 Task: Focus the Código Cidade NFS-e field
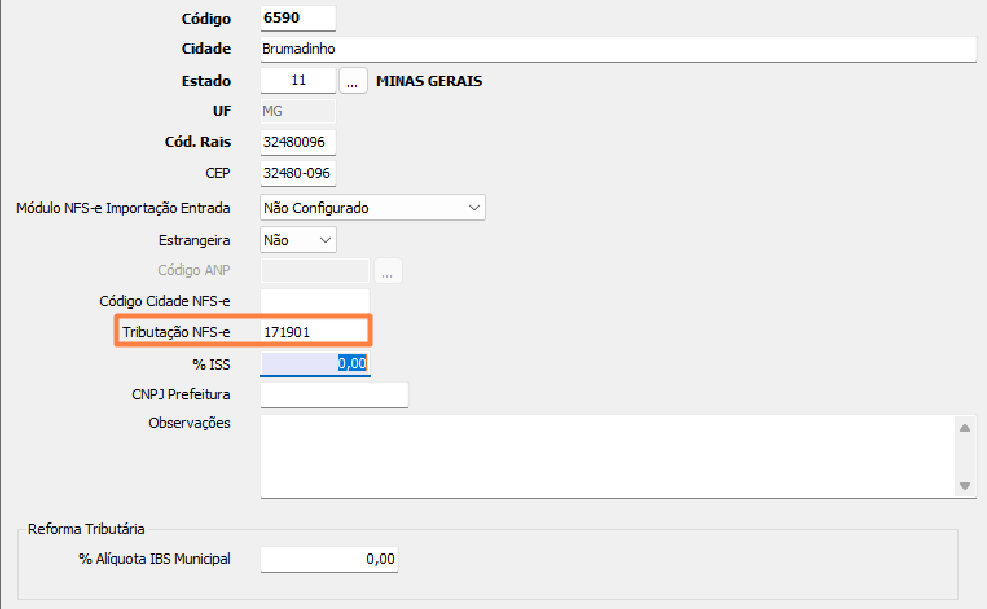click(314, 300)
